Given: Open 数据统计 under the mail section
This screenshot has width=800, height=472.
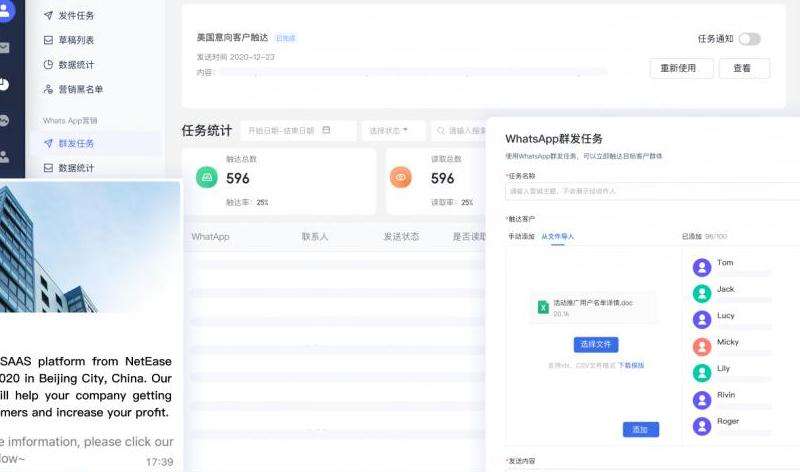Looking at the screenshot, I should pyautogui.click(x=76, y=65).
